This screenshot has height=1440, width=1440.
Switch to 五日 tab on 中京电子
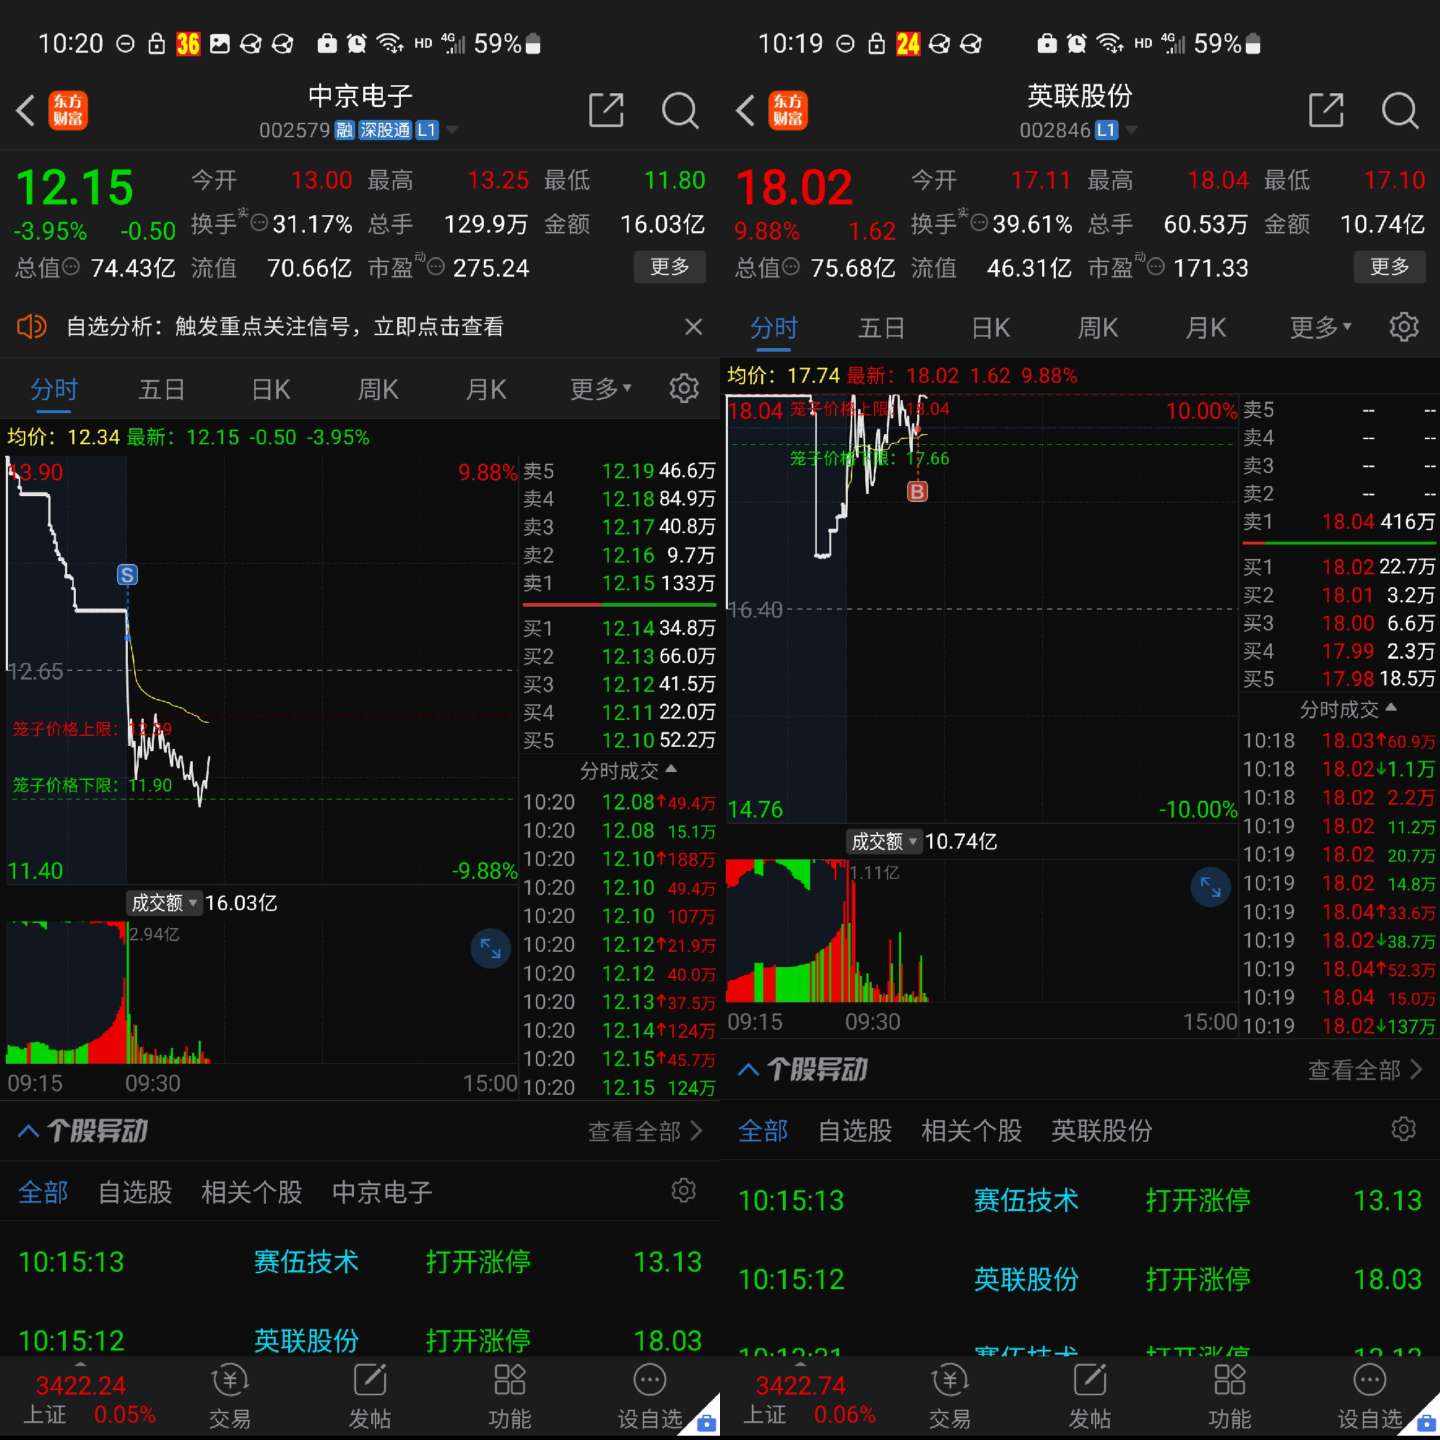(x=162, y=389)
